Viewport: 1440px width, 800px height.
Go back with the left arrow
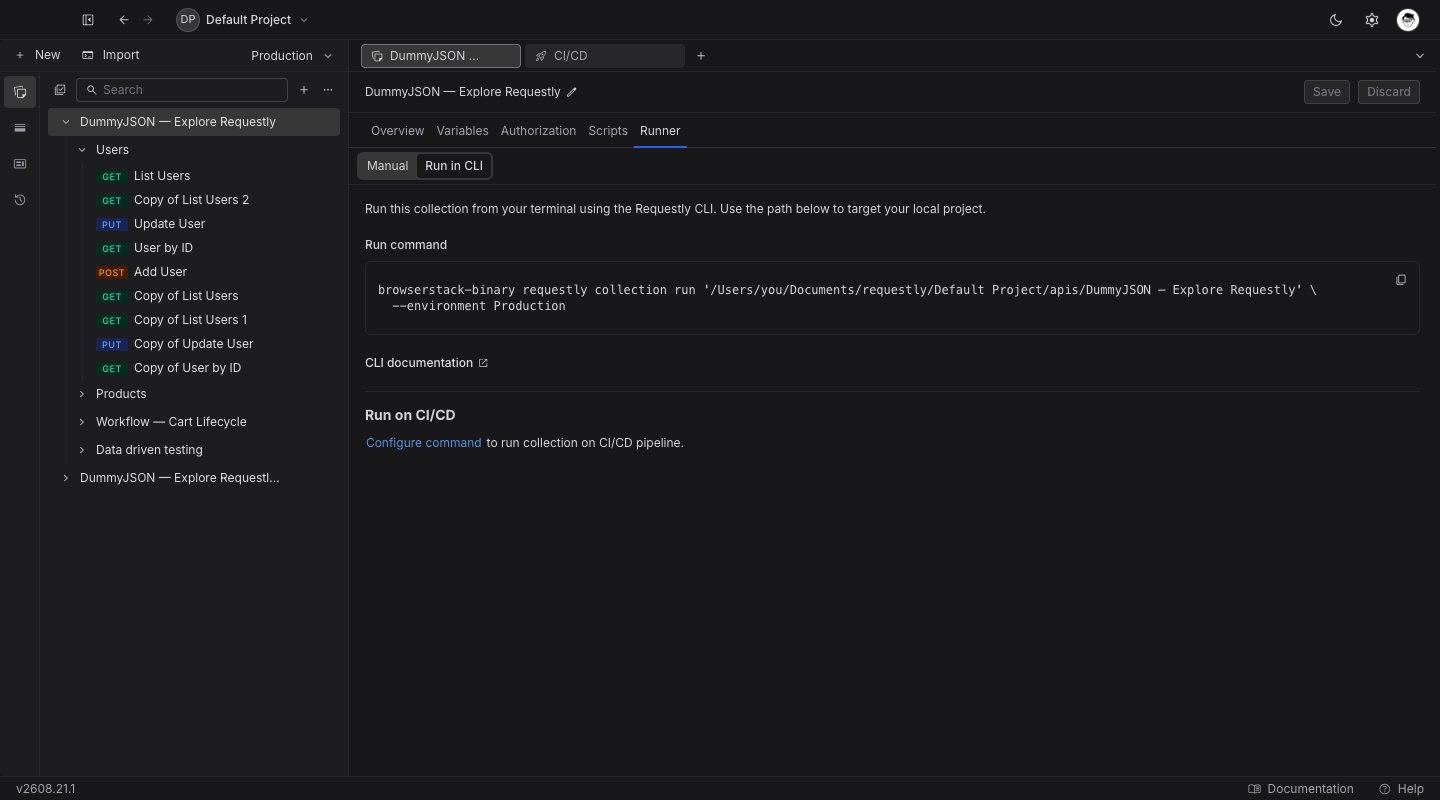123,20
